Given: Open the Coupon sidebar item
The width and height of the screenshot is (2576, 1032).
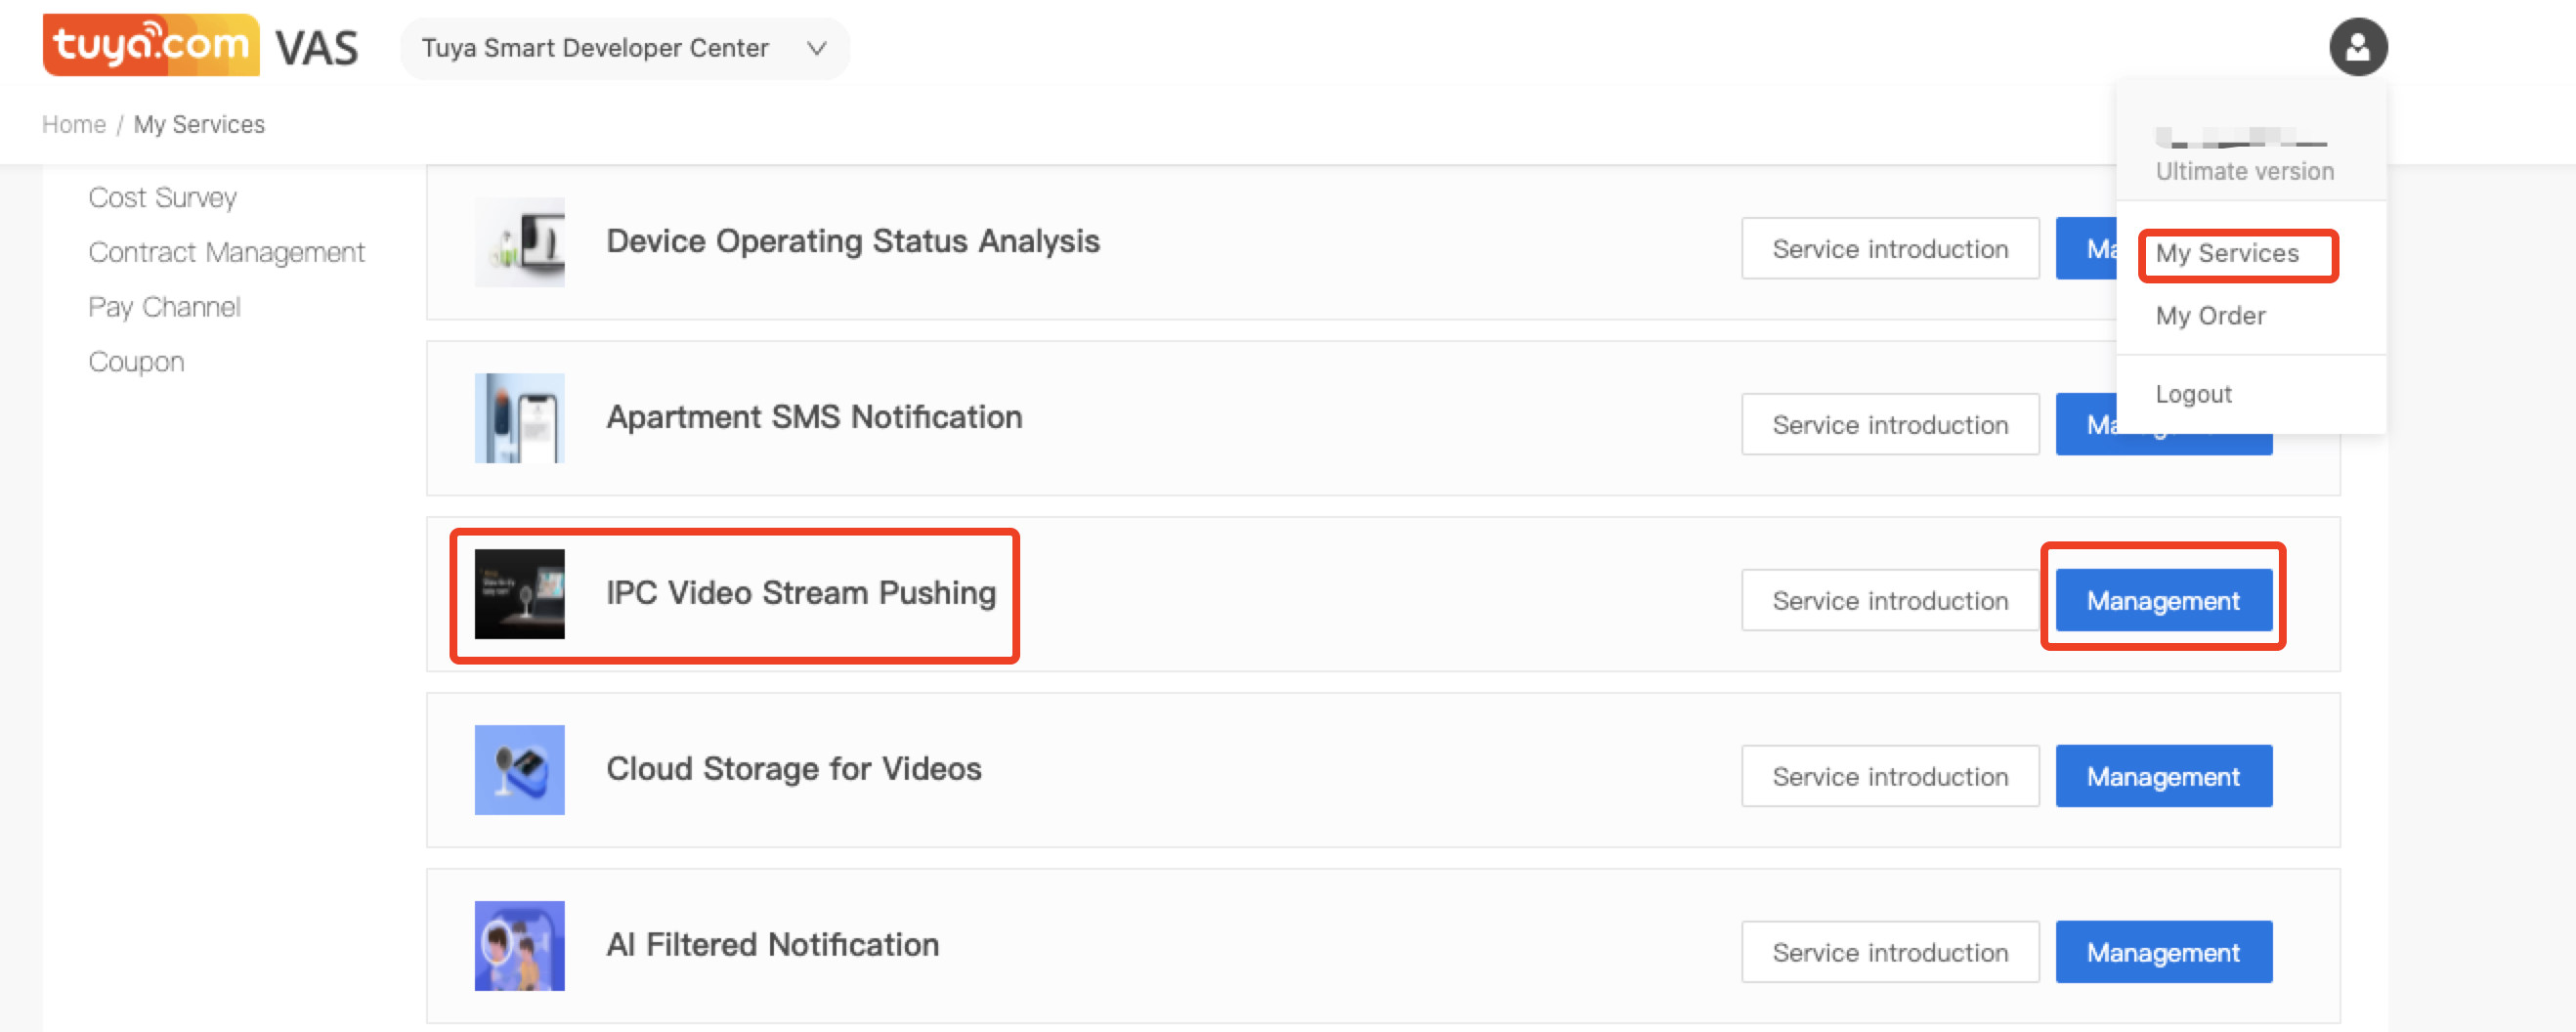Looking at the screenshot, I should 136,362.
